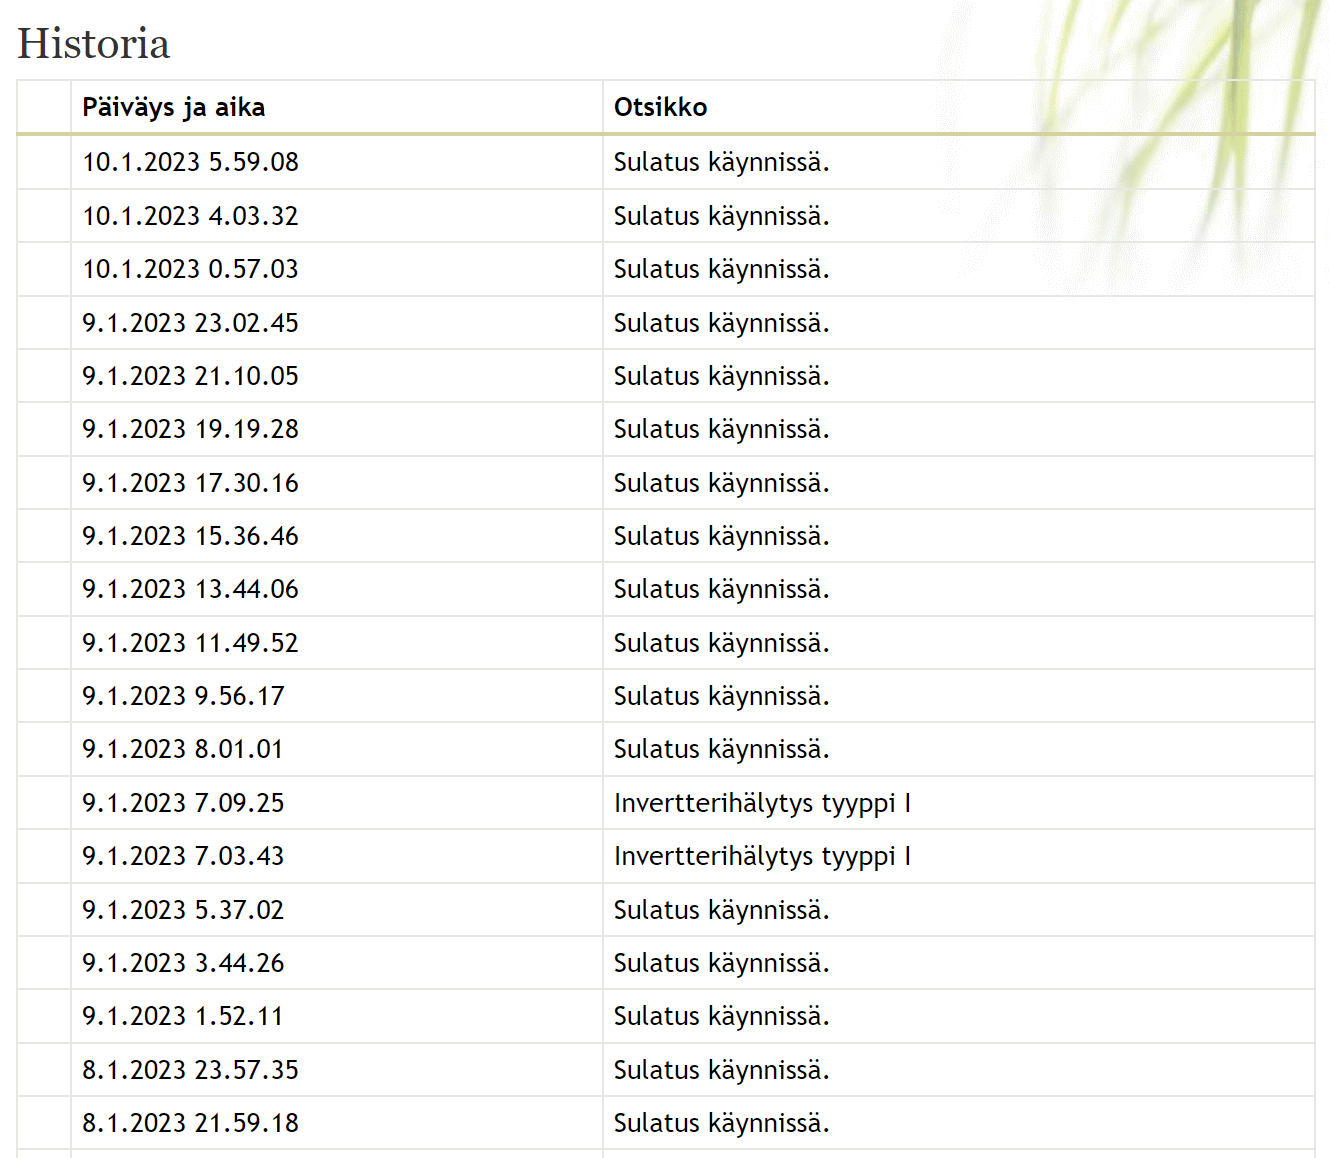Click the 8.1.2023 23.57.35 entry
1329x1158 pixels.
click(x=190, y=1070)
